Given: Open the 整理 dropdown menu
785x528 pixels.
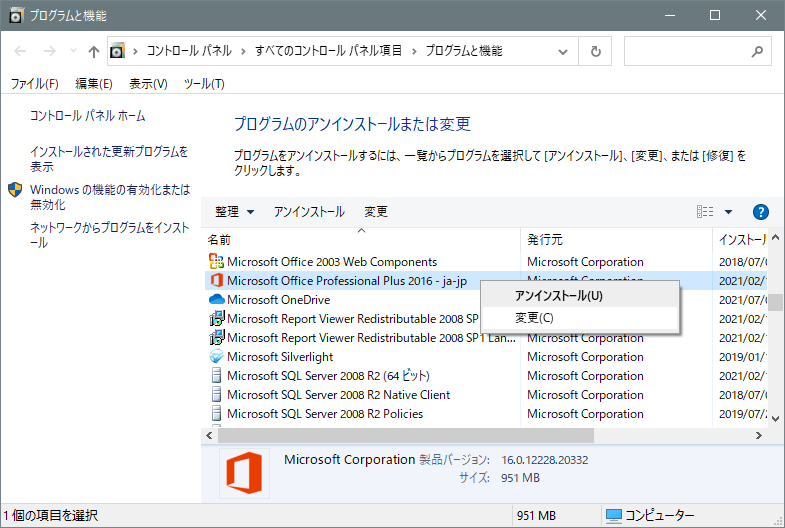Looking at the screenshot, I should (x=235, y=212).
